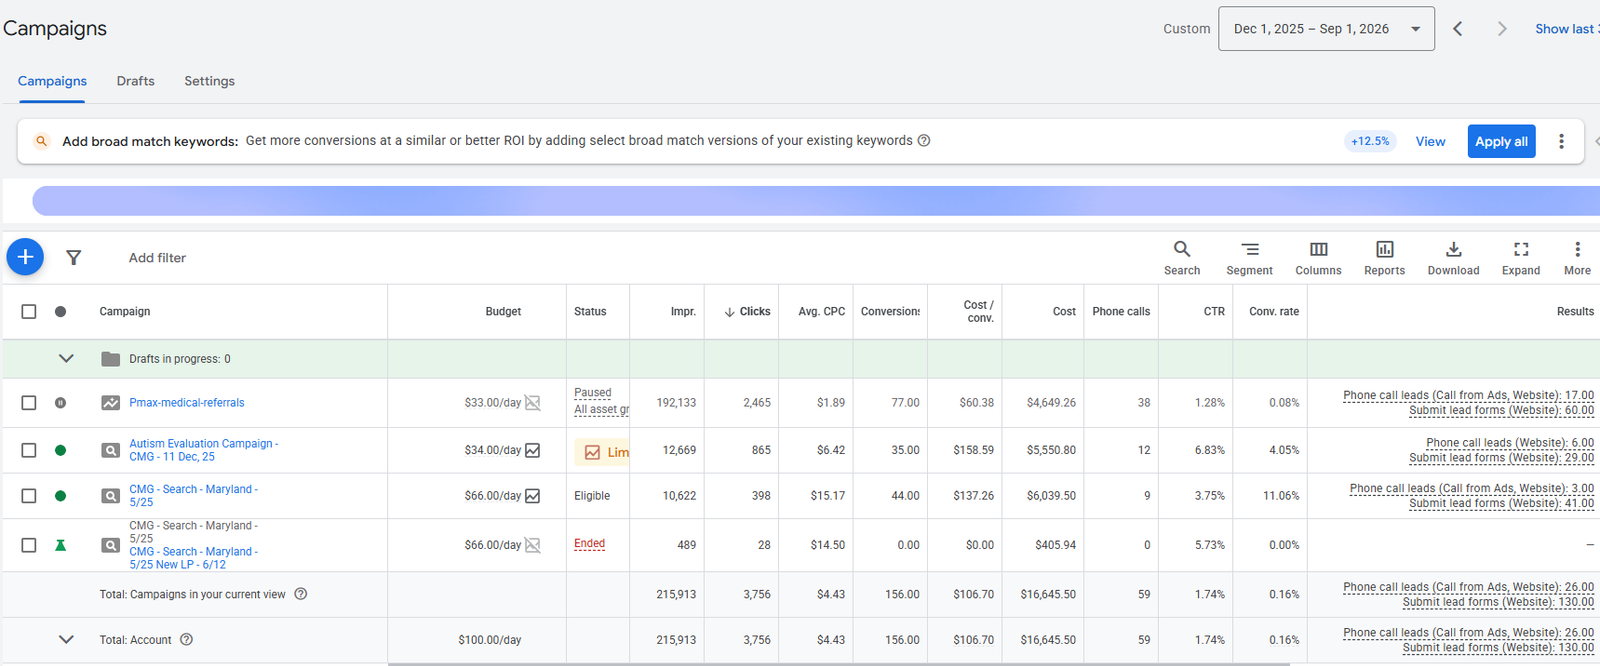Click budget chart icon for $33.00/day
The width and height of the screenshot is (1600, 666).
[x=533, y=403]
